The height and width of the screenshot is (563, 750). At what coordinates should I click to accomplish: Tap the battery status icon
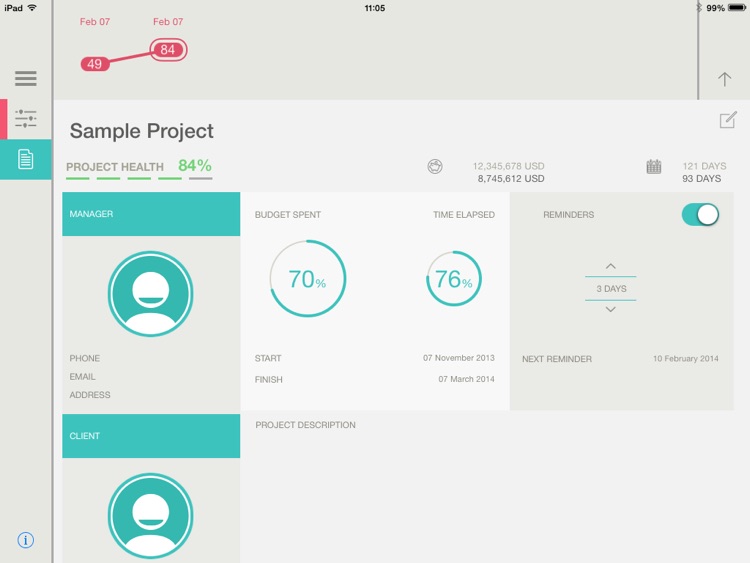[x=737, y=8]
